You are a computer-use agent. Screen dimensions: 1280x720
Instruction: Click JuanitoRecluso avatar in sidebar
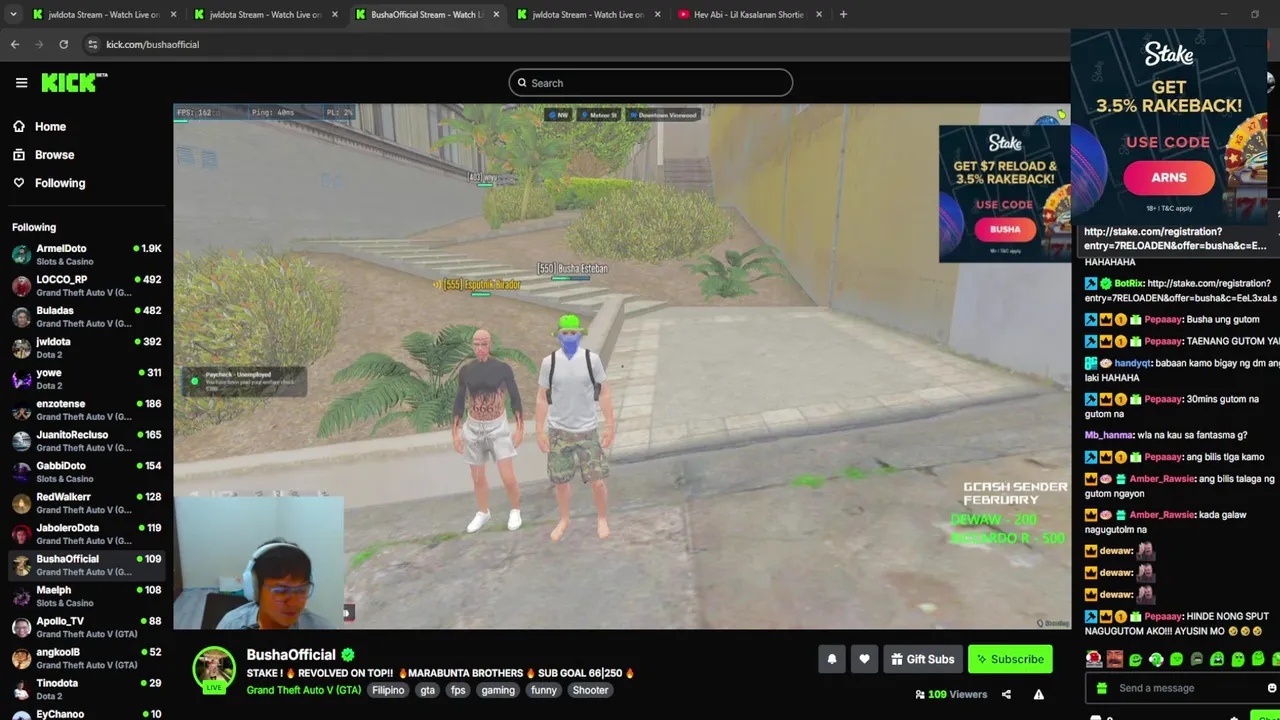(21, 441)
